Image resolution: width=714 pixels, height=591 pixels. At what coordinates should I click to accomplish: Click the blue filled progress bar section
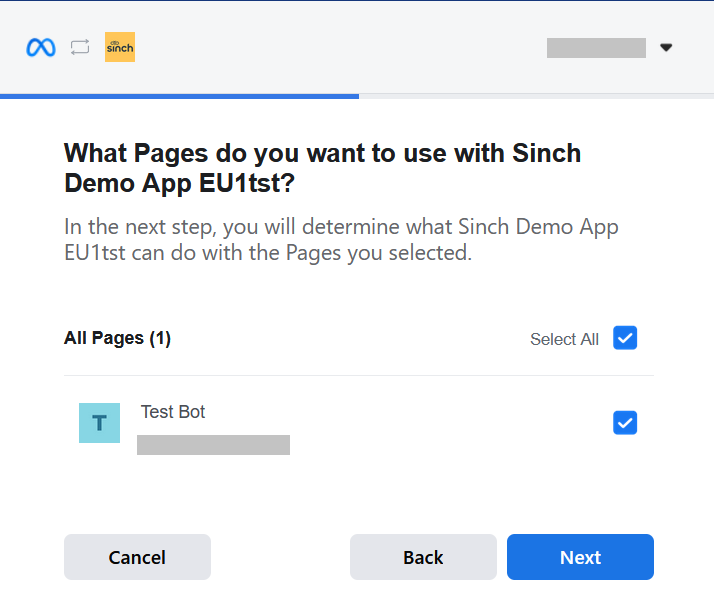point(179,97)
